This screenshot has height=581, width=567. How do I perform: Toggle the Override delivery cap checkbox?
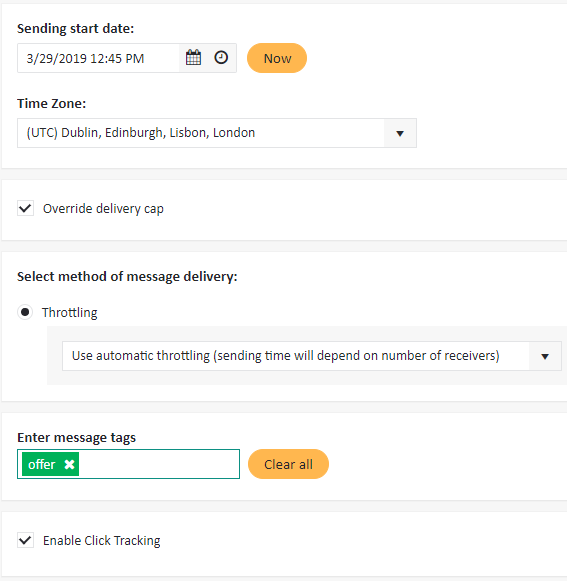click(26, 208)
